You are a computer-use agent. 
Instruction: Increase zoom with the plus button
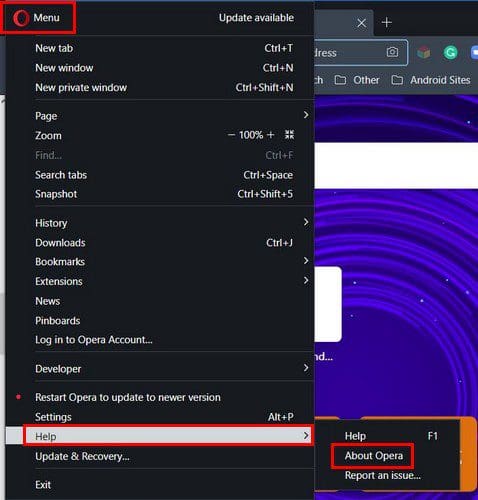(x=271, y=135)
